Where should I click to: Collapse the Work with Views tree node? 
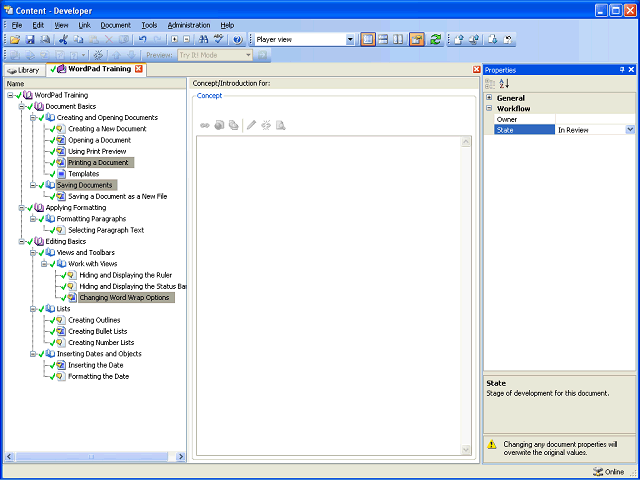point(44,264)
